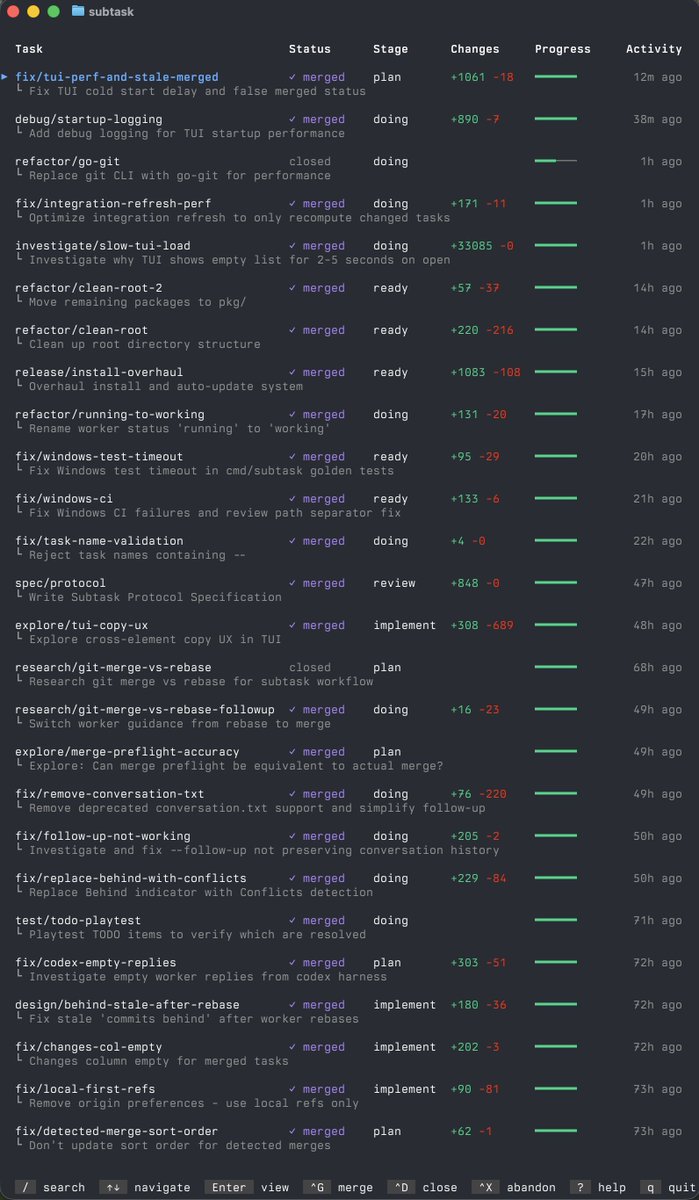Click merged status of debug/startup-logging

(317, 119)
